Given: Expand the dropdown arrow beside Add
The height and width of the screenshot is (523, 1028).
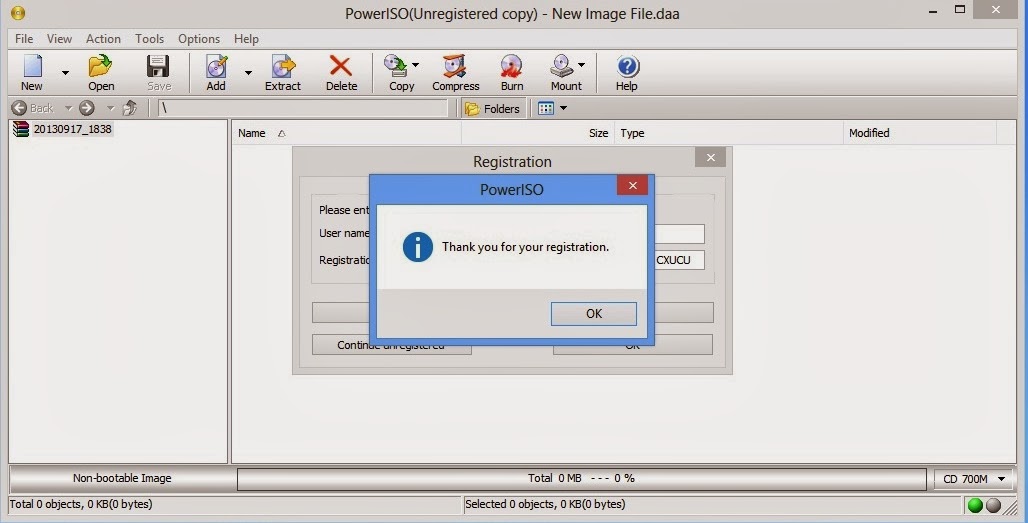Looking at the screenshot, I should click(248, 72).
